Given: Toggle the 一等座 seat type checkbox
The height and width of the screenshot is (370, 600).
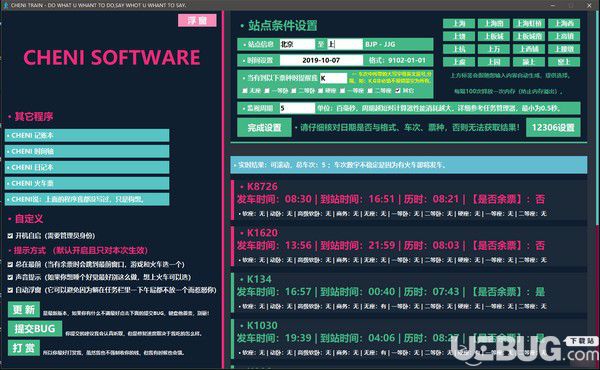Looking at the screenshot, I should tap(343, 91).
